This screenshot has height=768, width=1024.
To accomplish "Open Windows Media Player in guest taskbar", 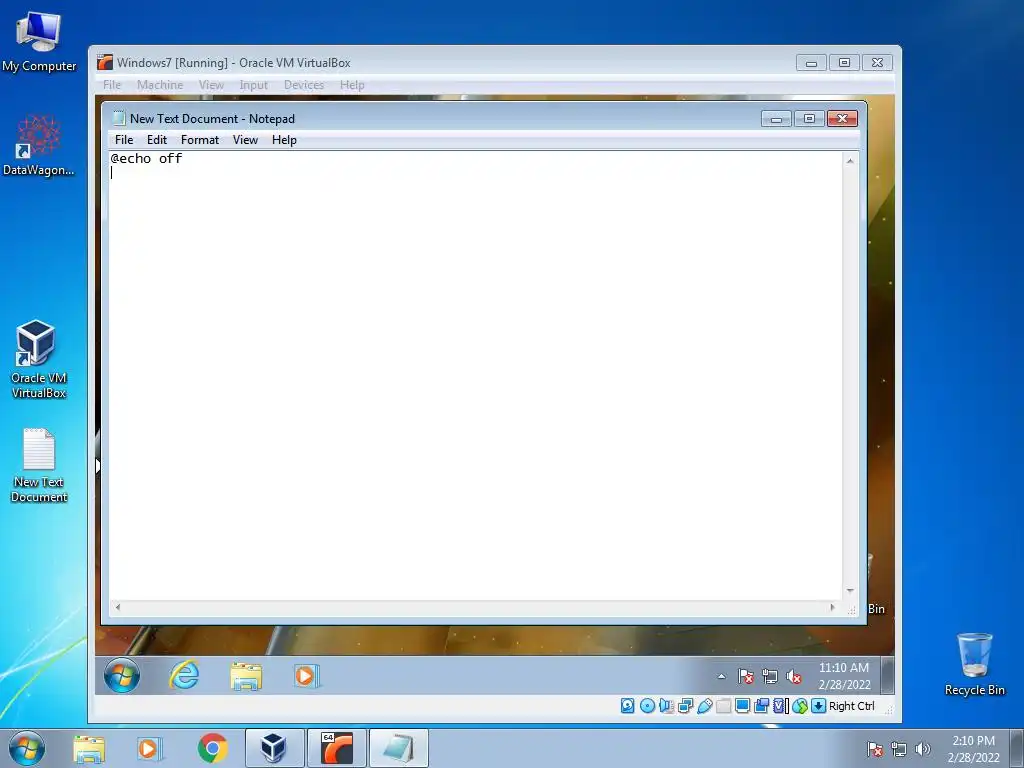I will (x=306, y=676).
